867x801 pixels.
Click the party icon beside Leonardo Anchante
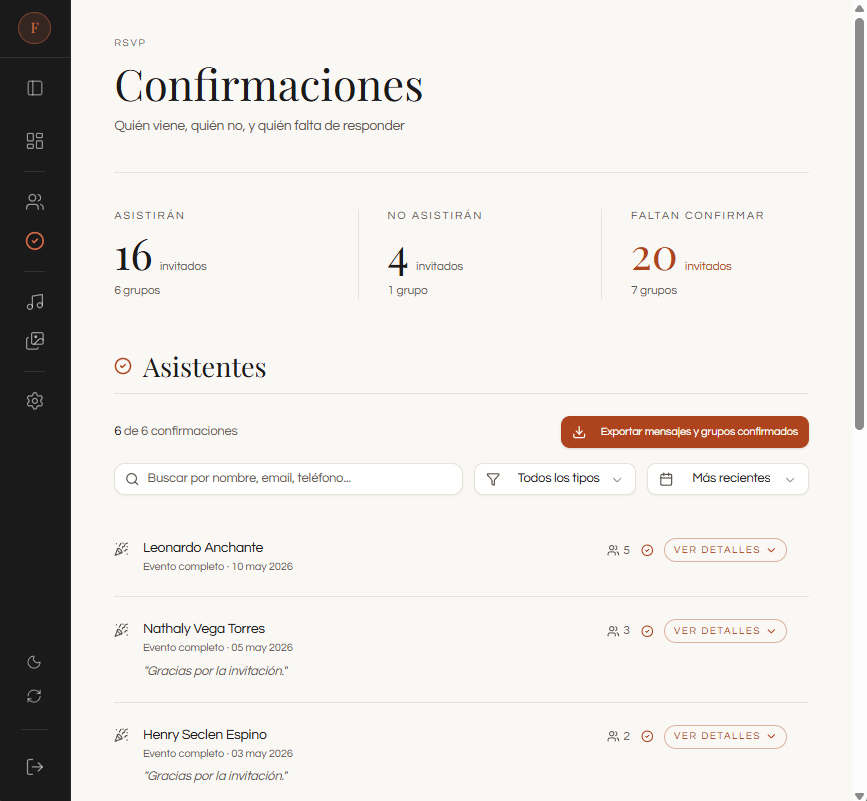(x=122, y=549)
